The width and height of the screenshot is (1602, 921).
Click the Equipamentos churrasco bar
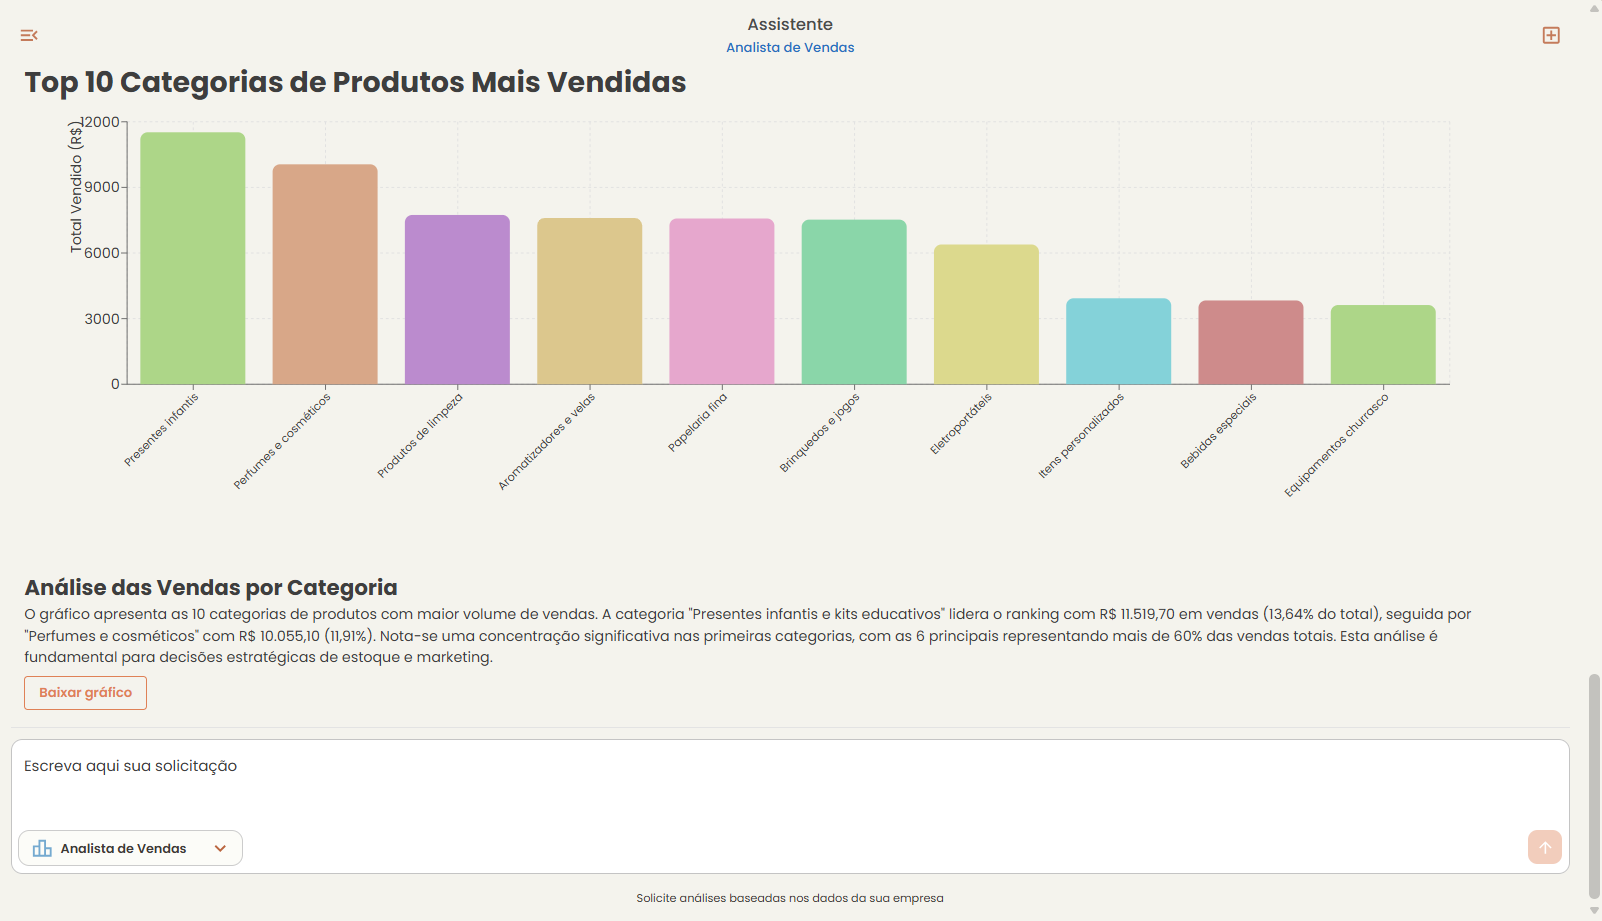point(1382,343)
